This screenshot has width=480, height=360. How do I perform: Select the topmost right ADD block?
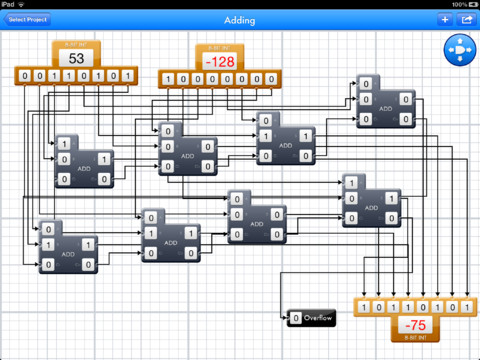pos(386,102)
